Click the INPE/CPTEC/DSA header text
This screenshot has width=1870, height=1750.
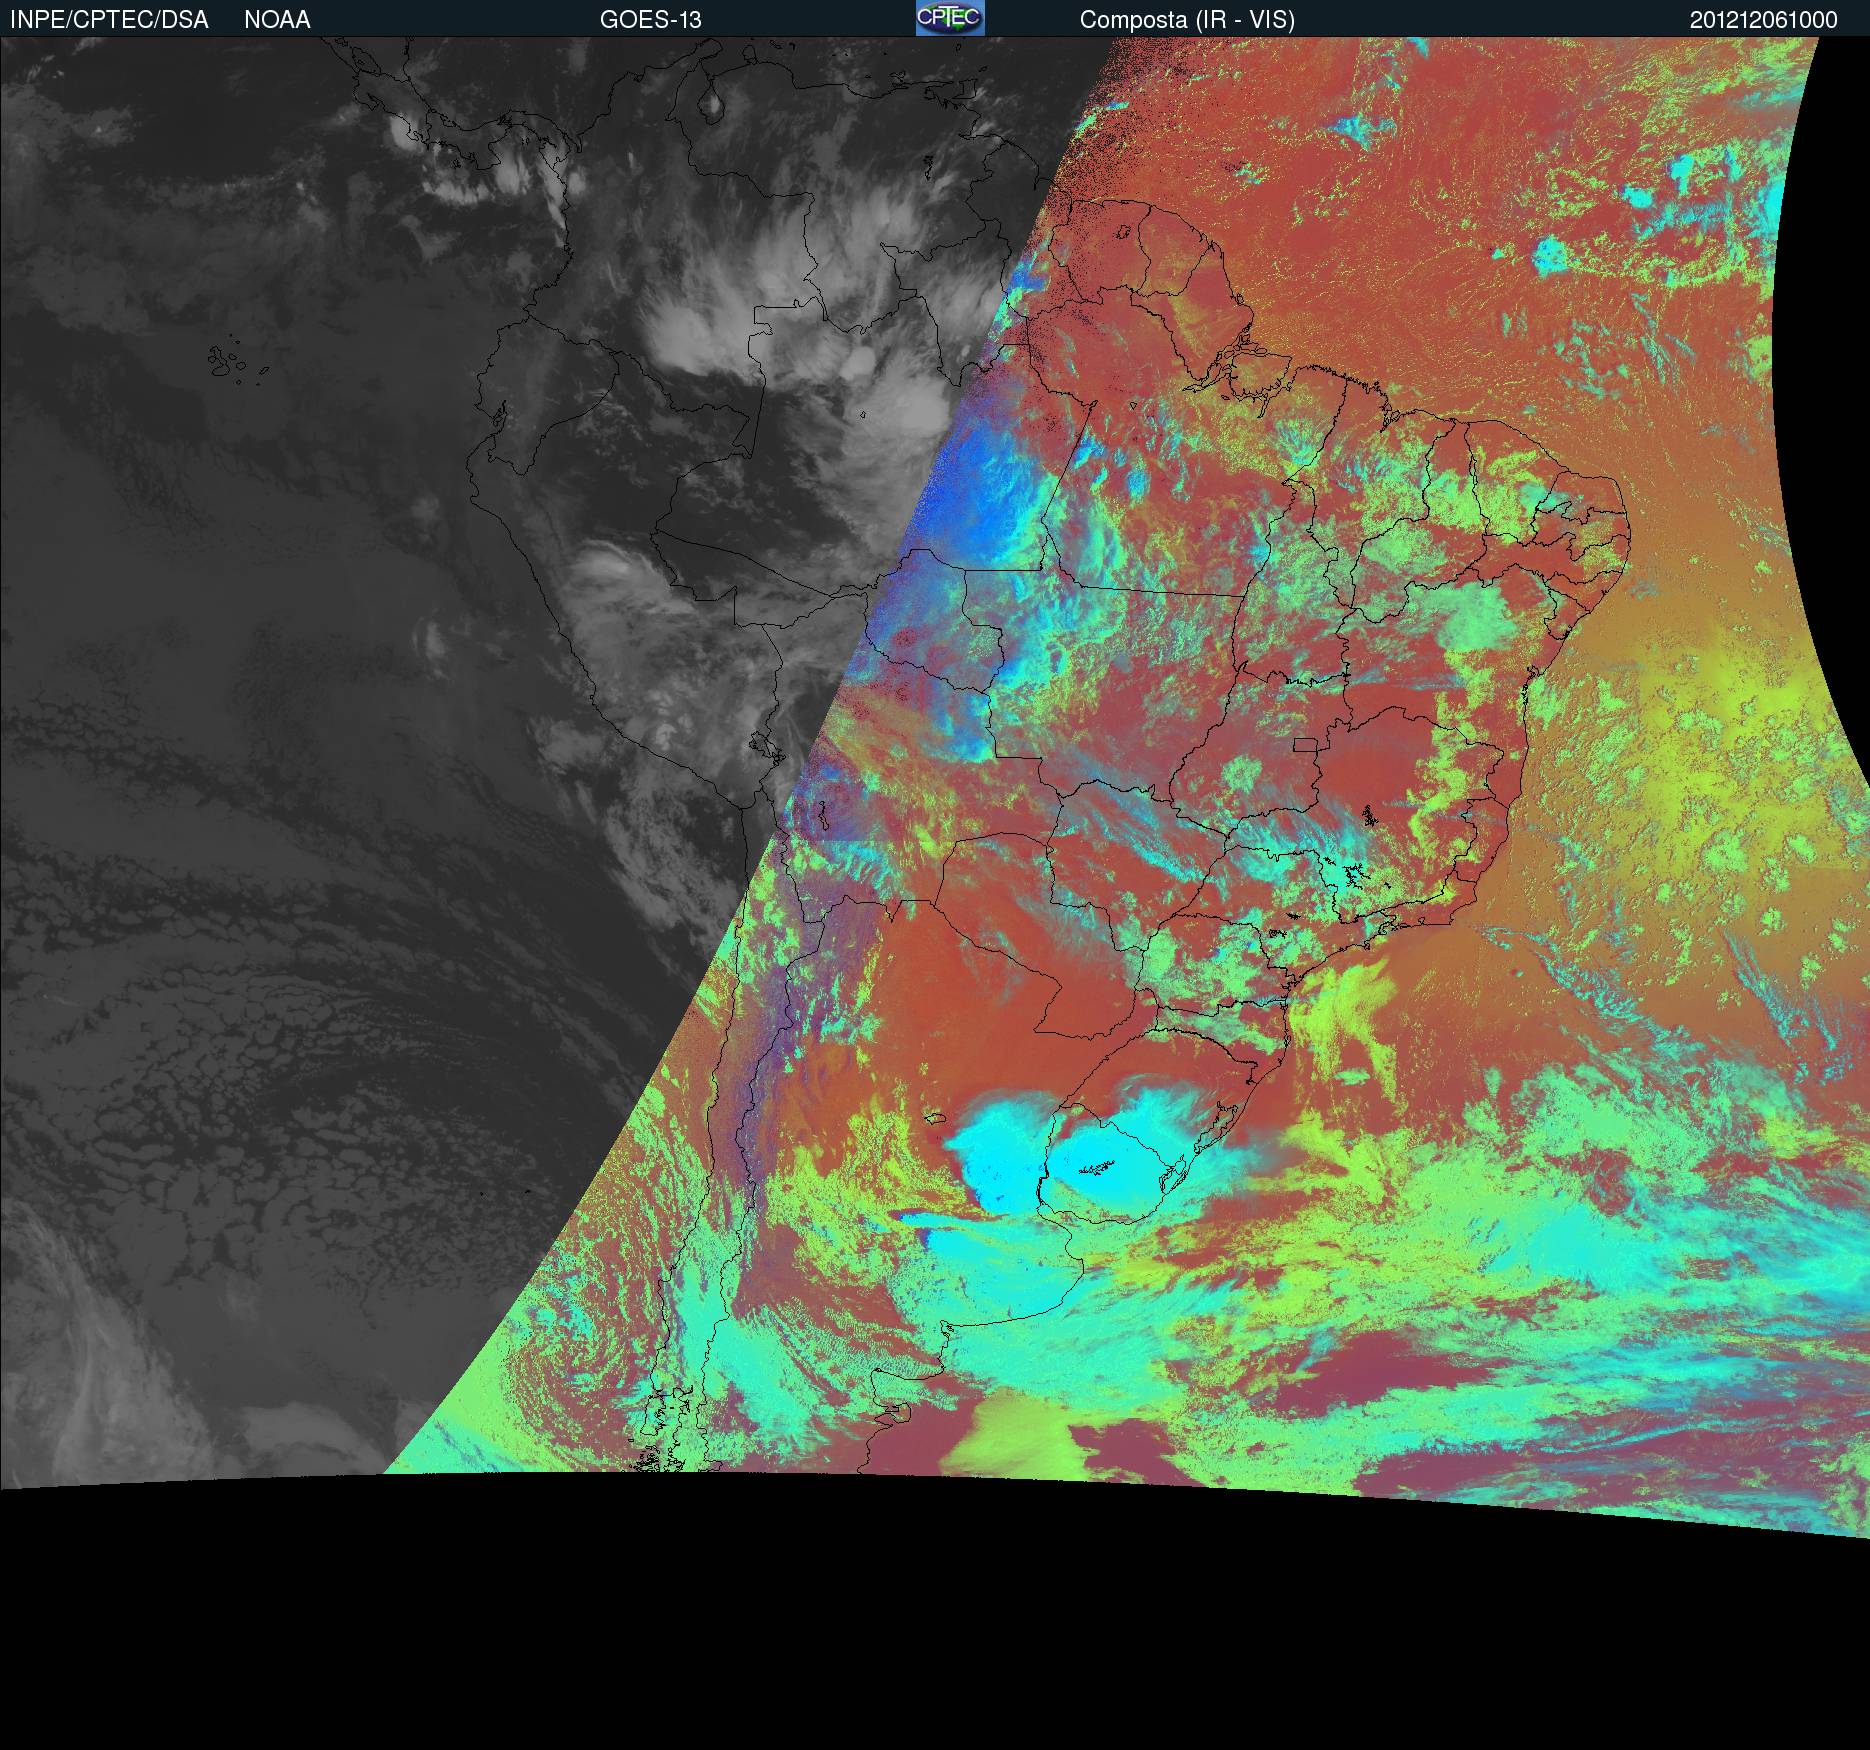[109, 20]
